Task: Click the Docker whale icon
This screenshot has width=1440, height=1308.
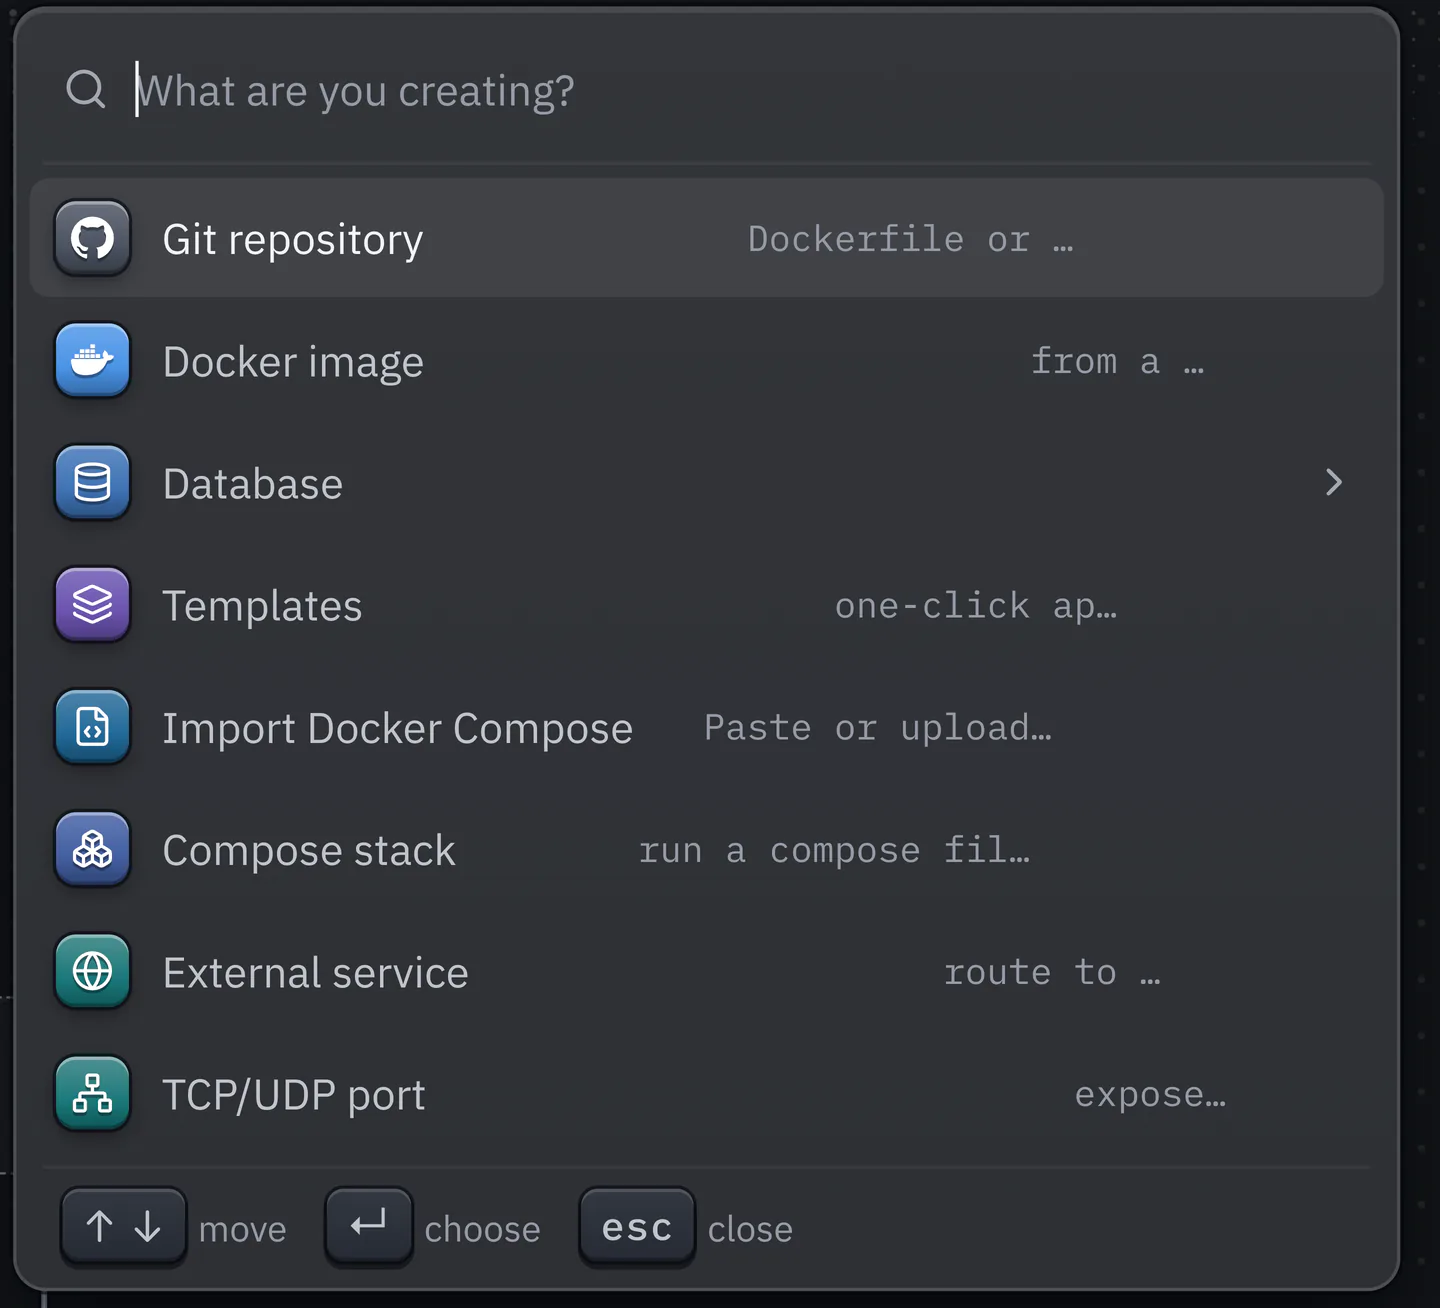Action: (x=92, y=361)
